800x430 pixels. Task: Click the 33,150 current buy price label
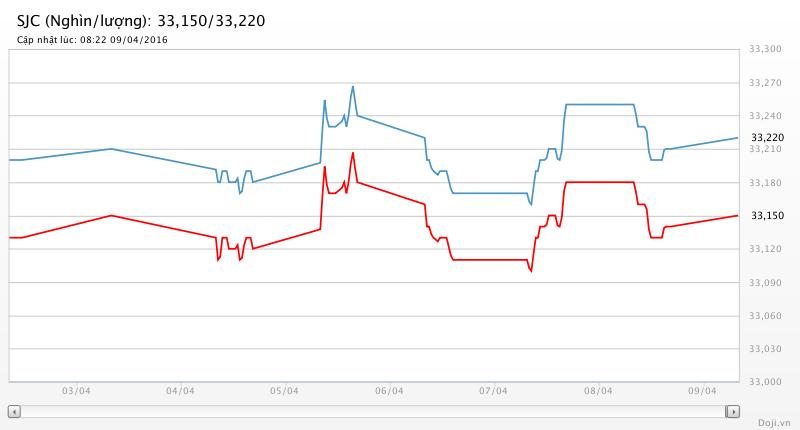pyautogui.click(x=767, y=215)
